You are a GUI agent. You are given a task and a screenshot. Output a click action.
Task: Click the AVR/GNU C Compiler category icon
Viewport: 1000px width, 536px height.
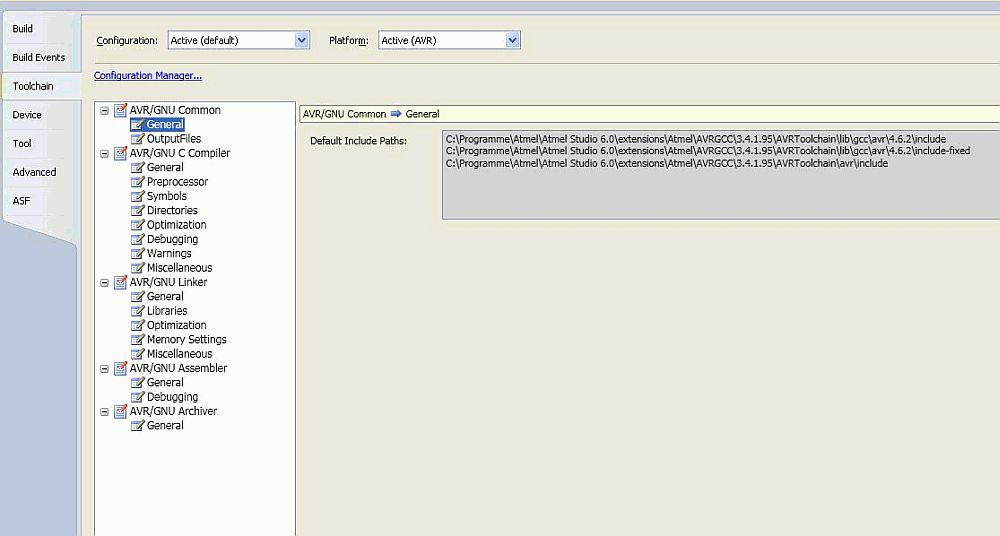(121, 153)
